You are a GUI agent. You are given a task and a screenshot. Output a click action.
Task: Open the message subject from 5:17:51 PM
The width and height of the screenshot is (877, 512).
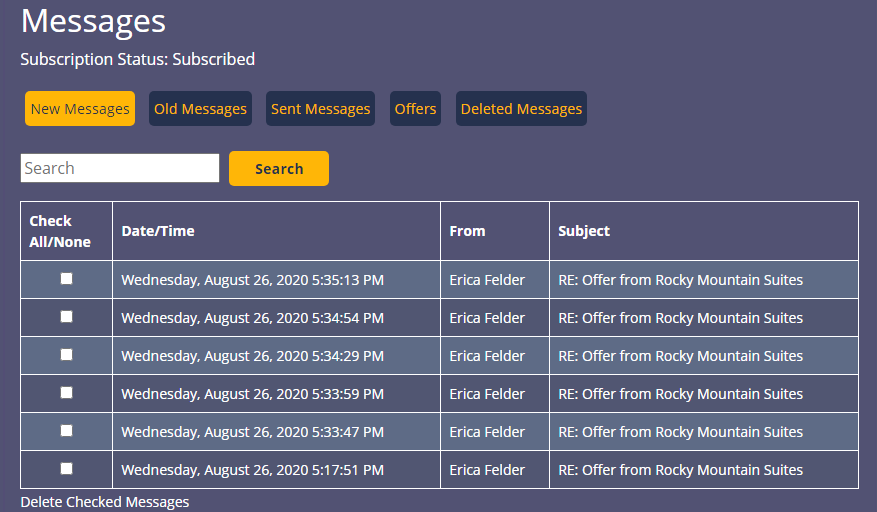click(x=680, y=470)
